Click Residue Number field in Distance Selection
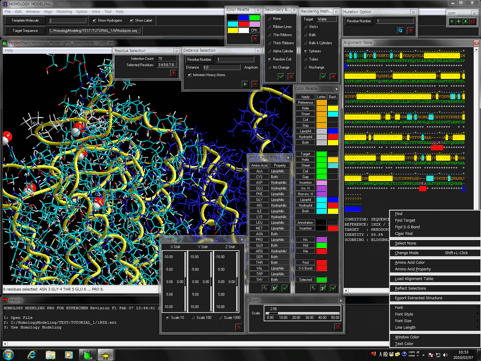 235,59
